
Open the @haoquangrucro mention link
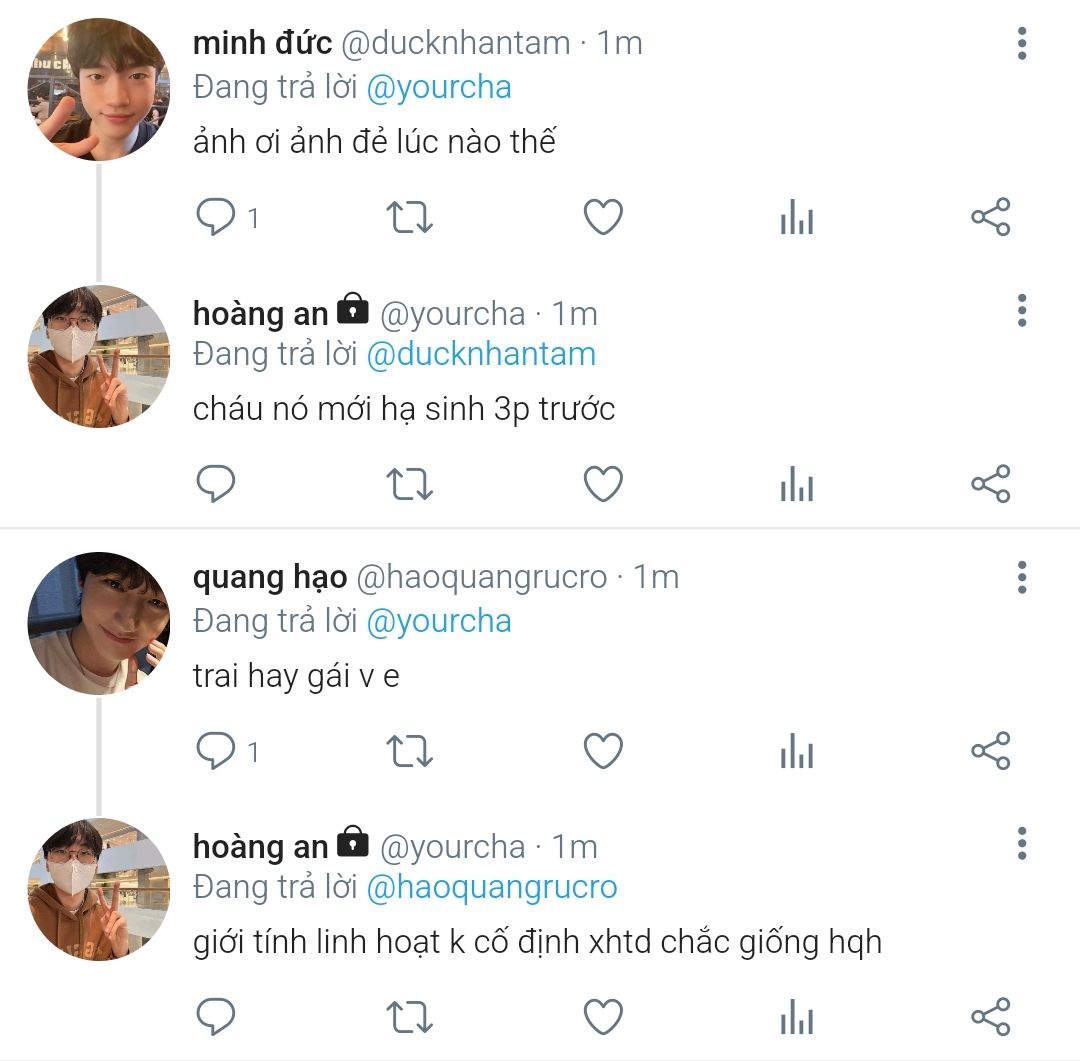(492, 888)
